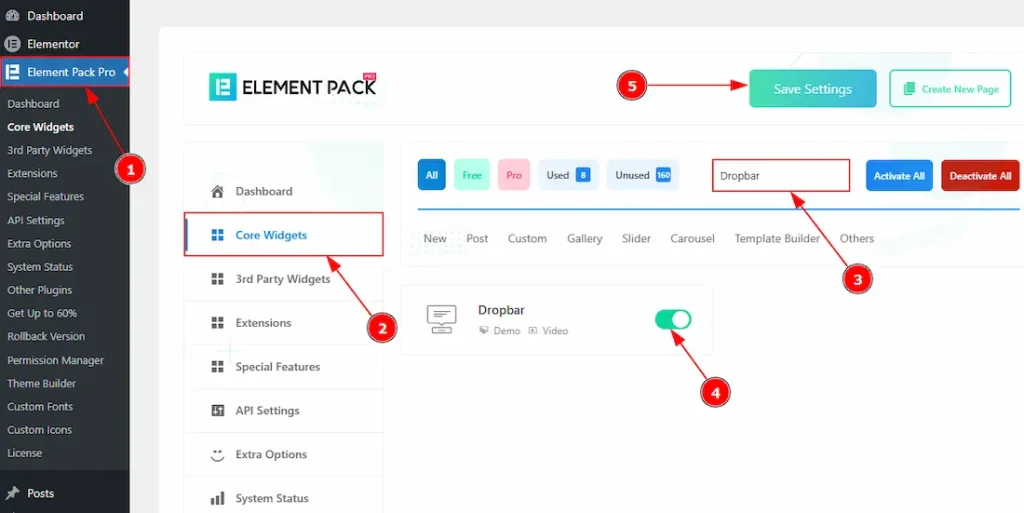The image size is (1024, 513).
Task: Open API Settings in the WordPress submenu
Action: tap(36, 220)
